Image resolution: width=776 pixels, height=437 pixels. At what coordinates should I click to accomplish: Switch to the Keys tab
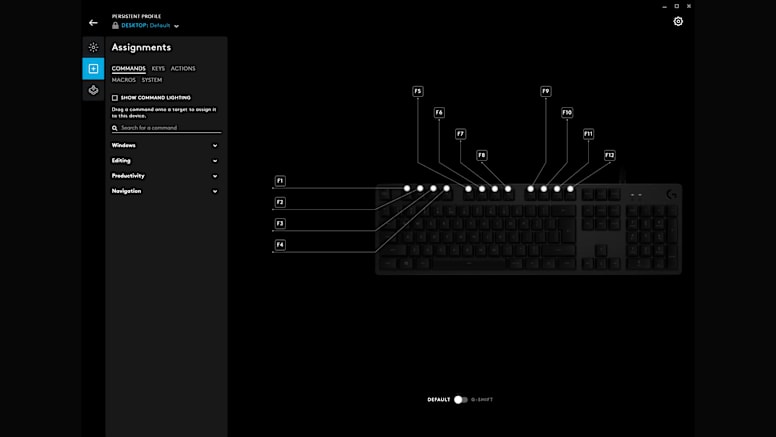(158, 69)
